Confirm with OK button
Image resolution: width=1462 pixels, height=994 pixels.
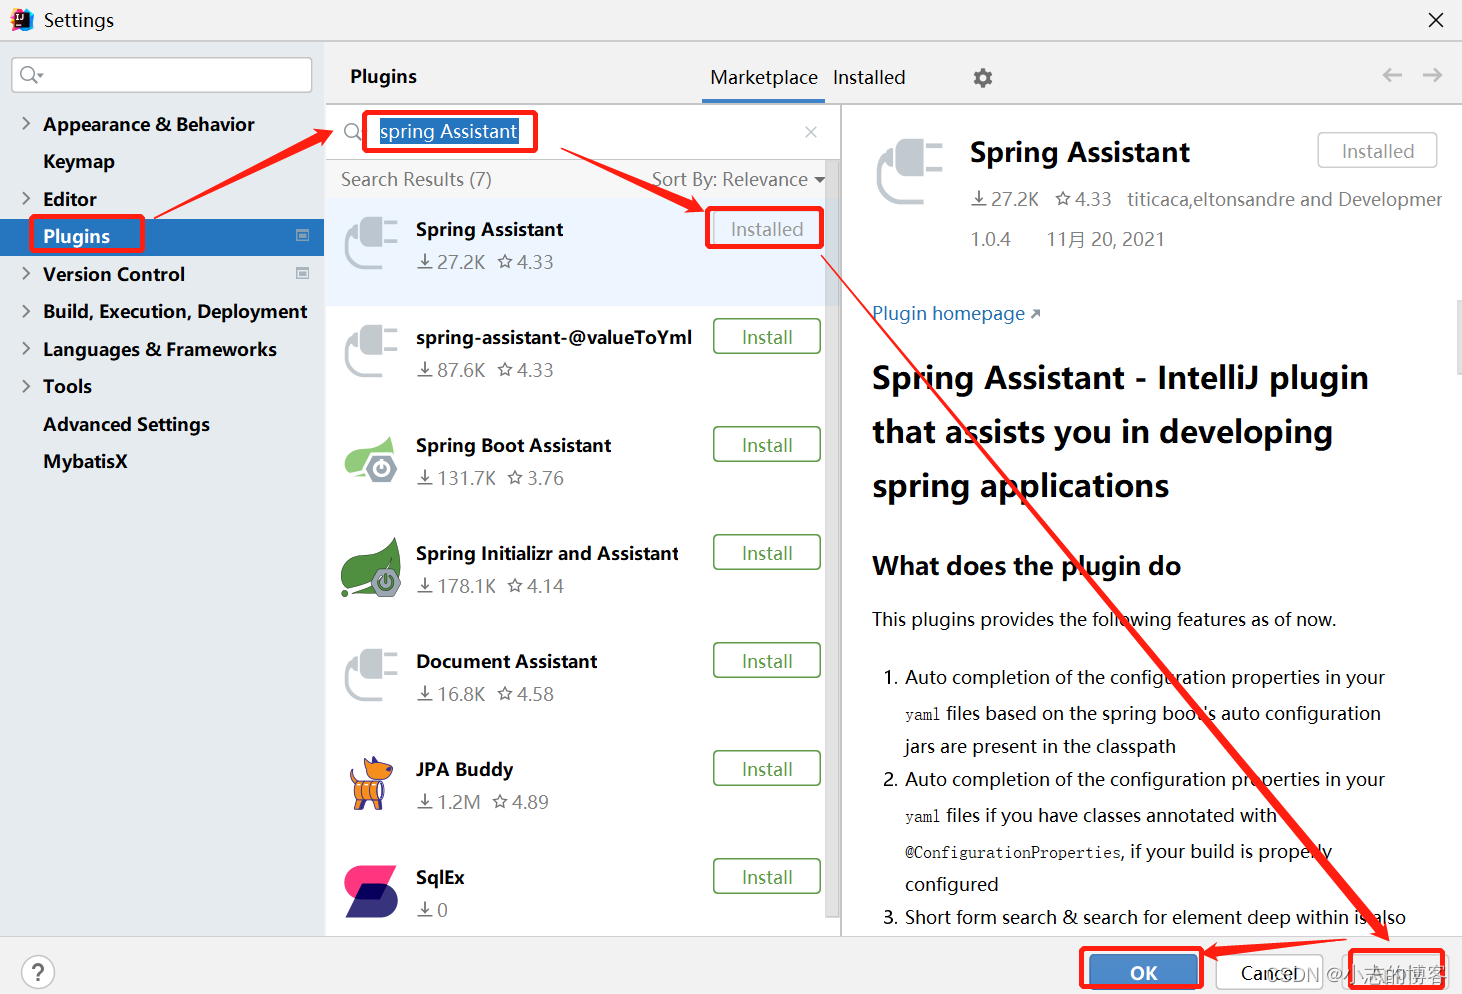1143,972
